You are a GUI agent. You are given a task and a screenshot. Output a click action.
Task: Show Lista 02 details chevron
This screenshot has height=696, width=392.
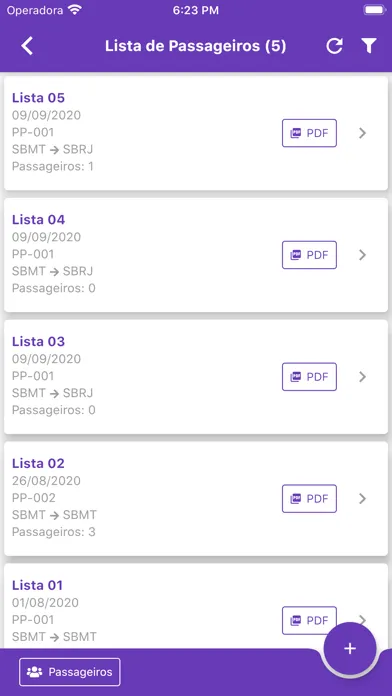pos(363,498)
